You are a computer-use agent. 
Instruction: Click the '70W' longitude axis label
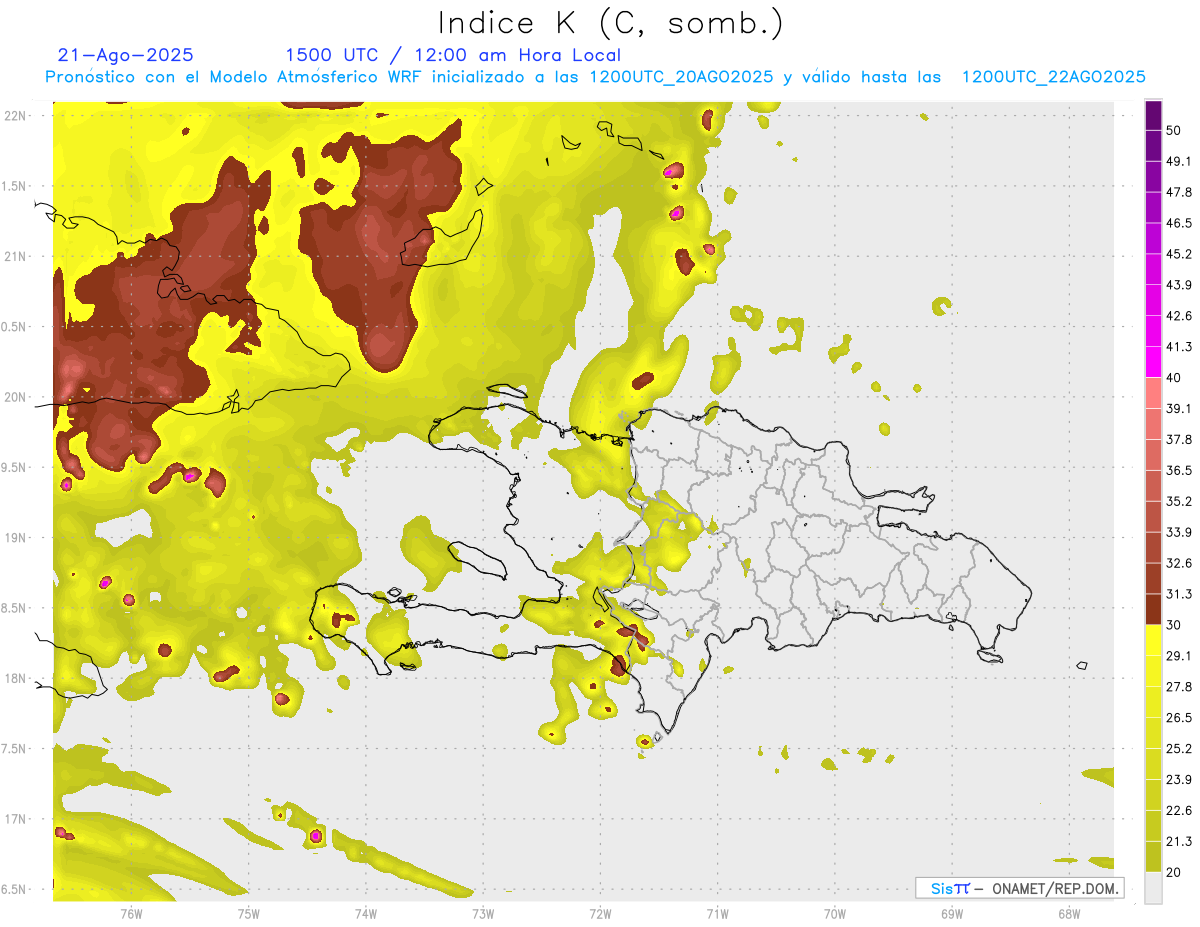(x=835, y=912)
